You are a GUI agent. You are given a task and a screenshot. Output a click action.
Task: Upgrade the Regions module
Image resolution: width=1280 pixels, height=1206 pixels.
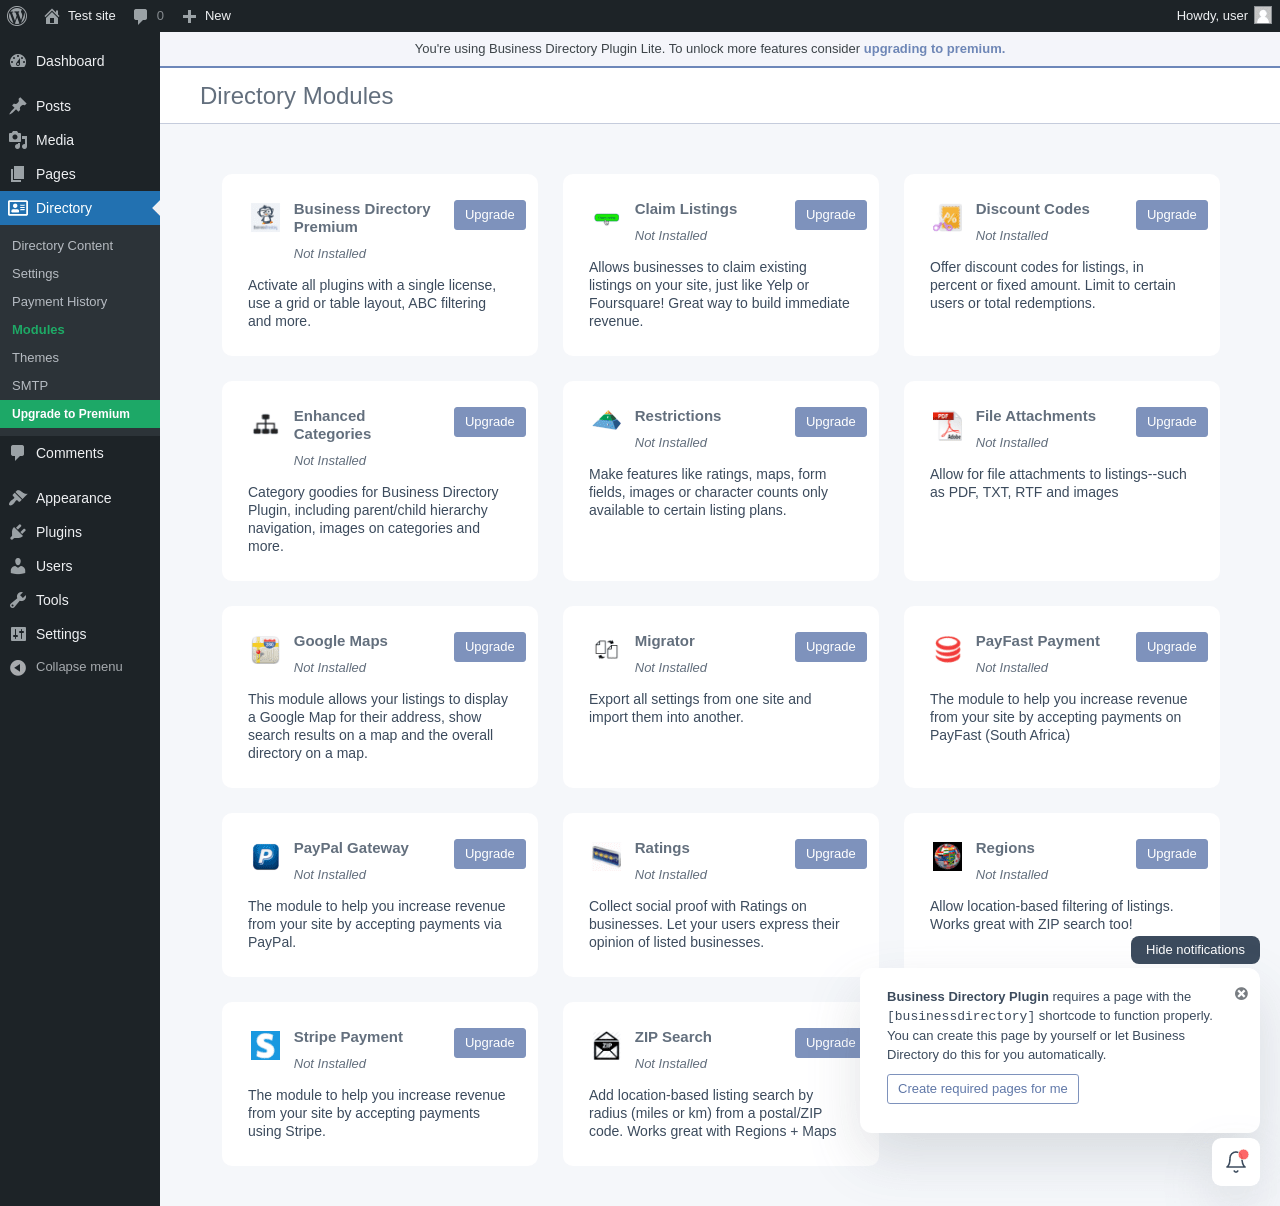tap(1172, 854)
